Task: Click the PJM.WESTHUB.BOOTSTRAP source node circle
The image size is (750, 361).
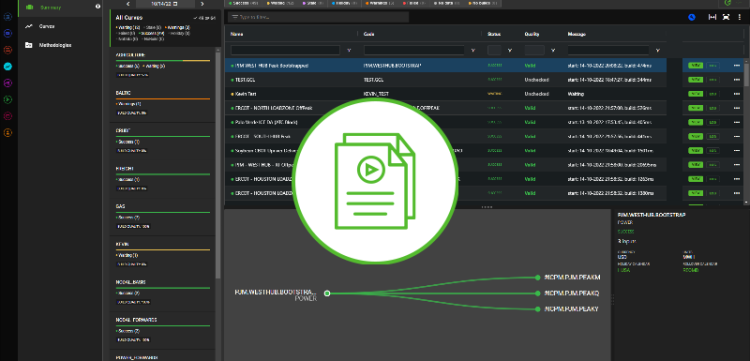Action: click(x=327, y=293)
